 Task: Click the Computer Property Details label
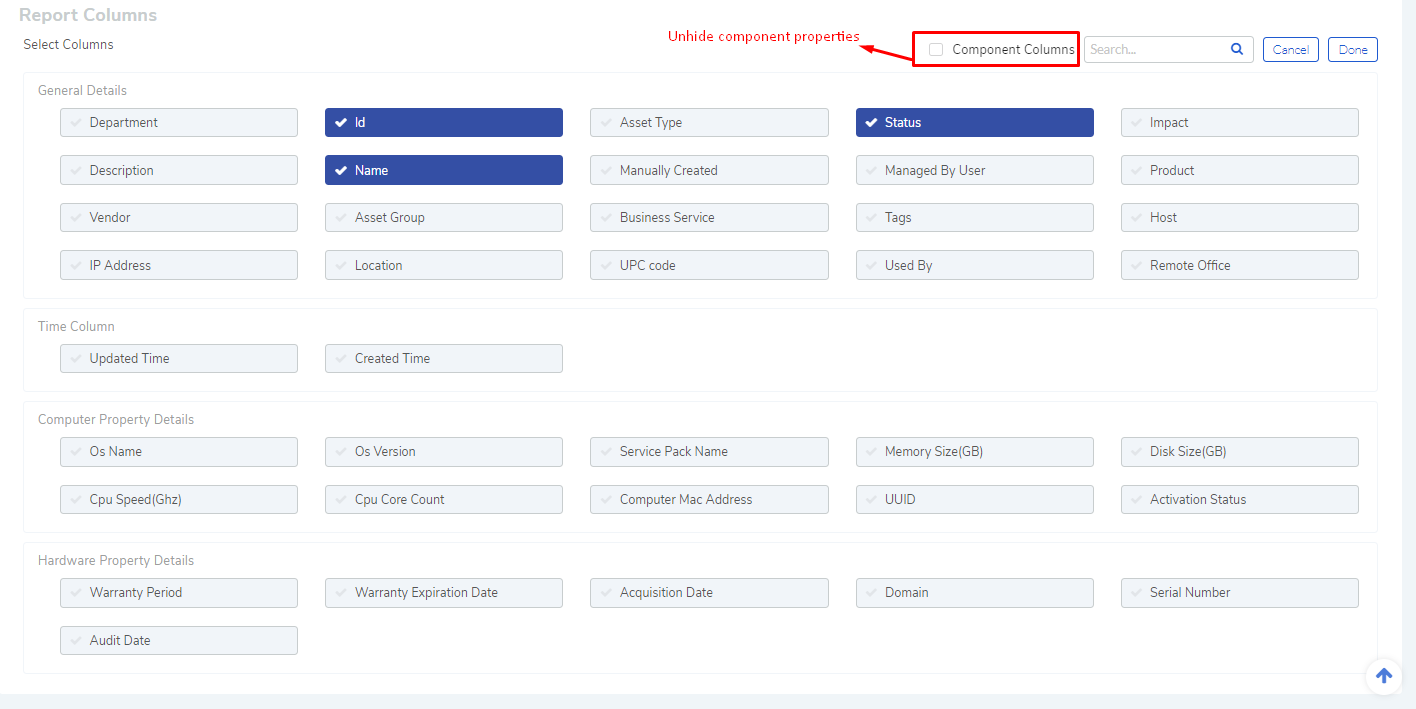116,419
